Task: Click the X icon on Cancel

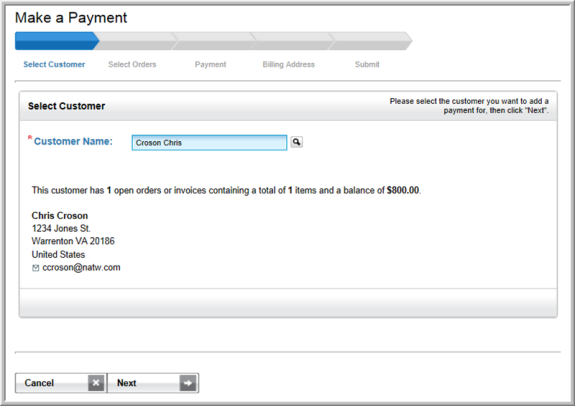Action: point(96,383)
